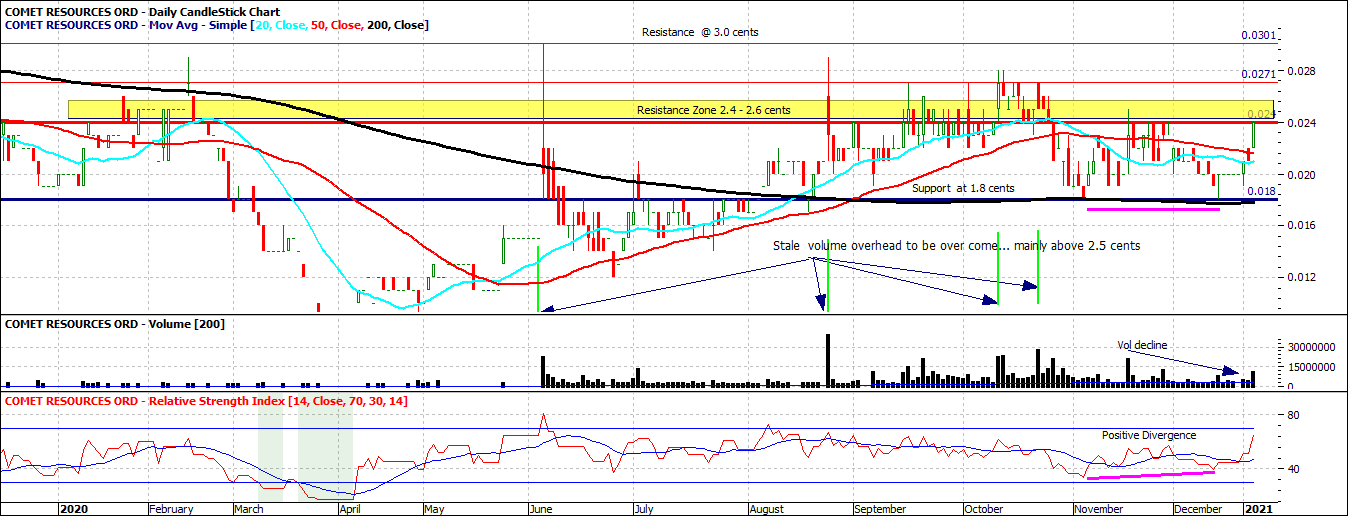Select the 'Resistance @ 3.0 cents' annotation
The width and height of the screenshot is (1348, 516).
pyautogui.click(x=700, y=32)
